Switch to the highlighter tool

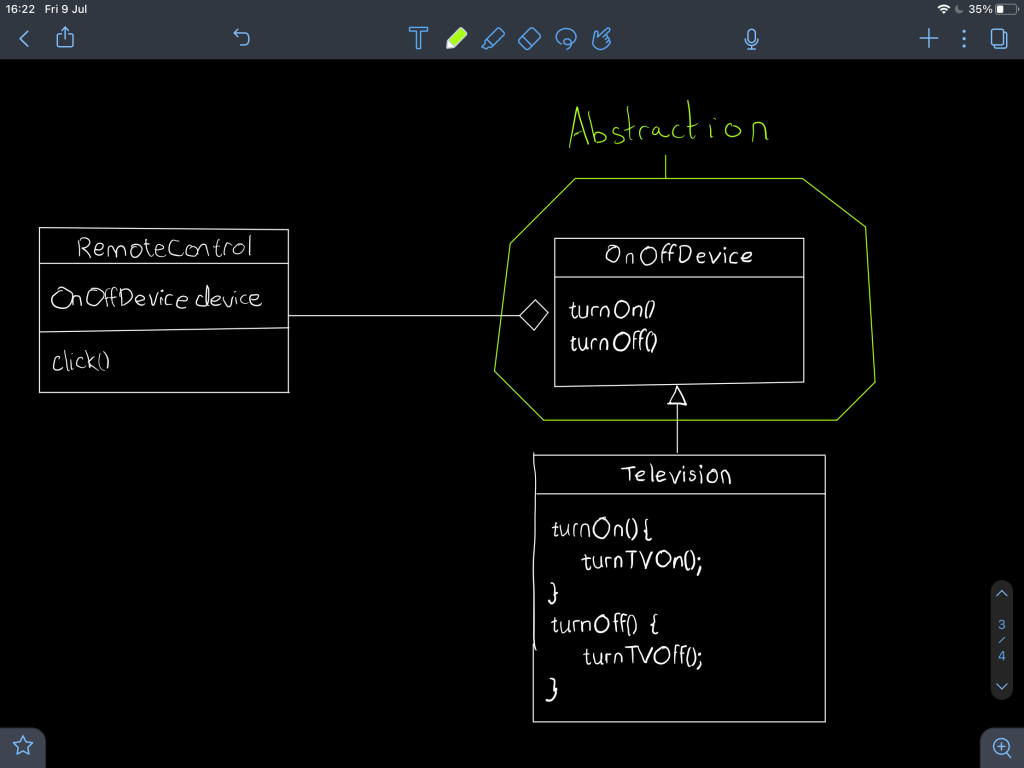tap(493, 39)
